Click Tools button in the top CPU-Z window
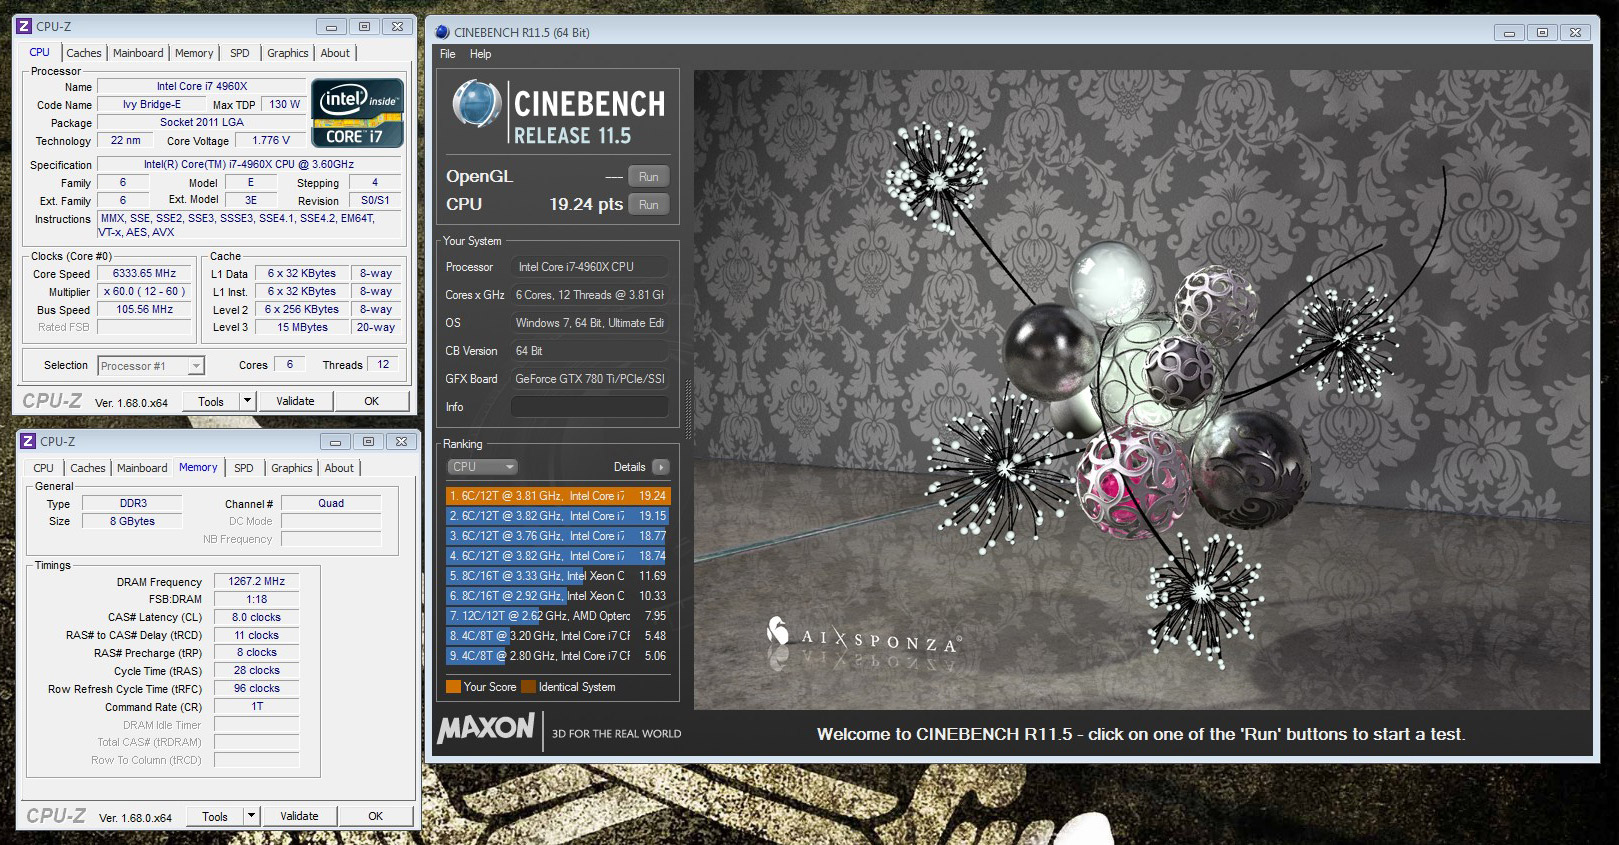 pyautogui.click(x=211, y=401)
